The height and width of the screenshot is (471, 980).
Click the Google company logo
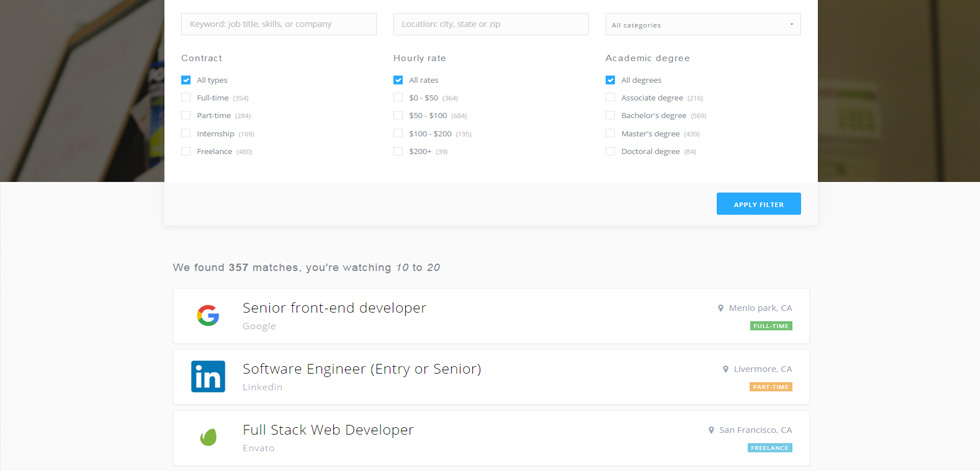[x=208, y=315]
